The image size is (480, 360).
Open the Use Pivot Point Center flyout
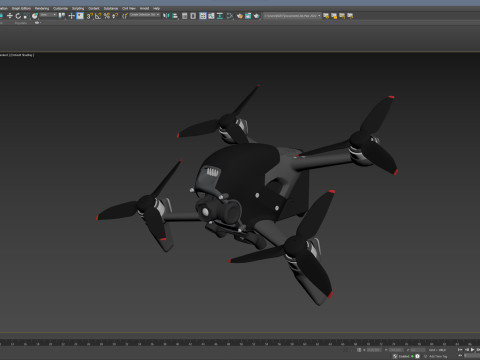[62, 16]
